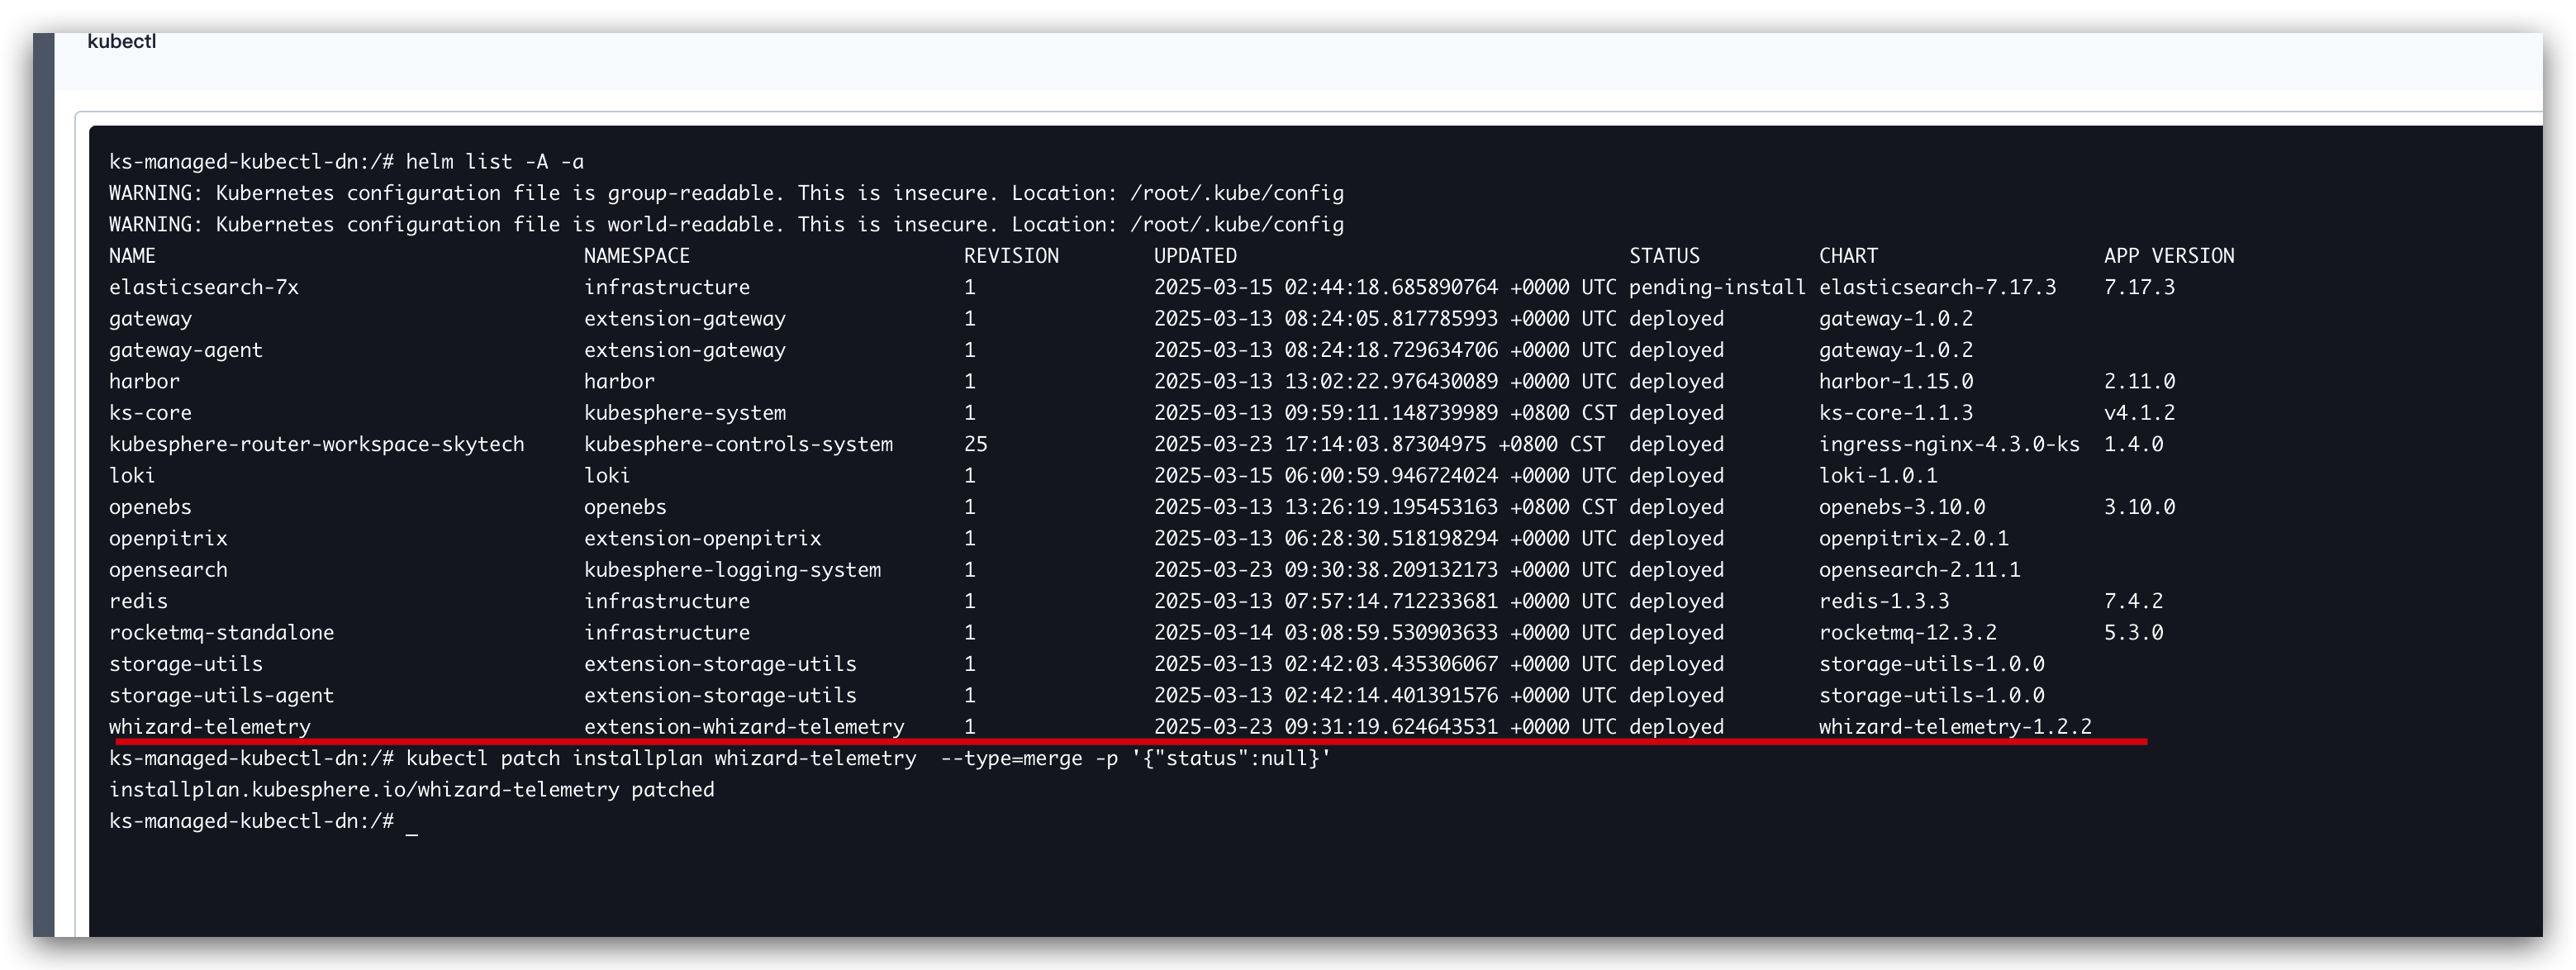Click the redis release name
The height and width of the screenshot is (970, 2576).
pyautogui.click(x=138, y=602)
